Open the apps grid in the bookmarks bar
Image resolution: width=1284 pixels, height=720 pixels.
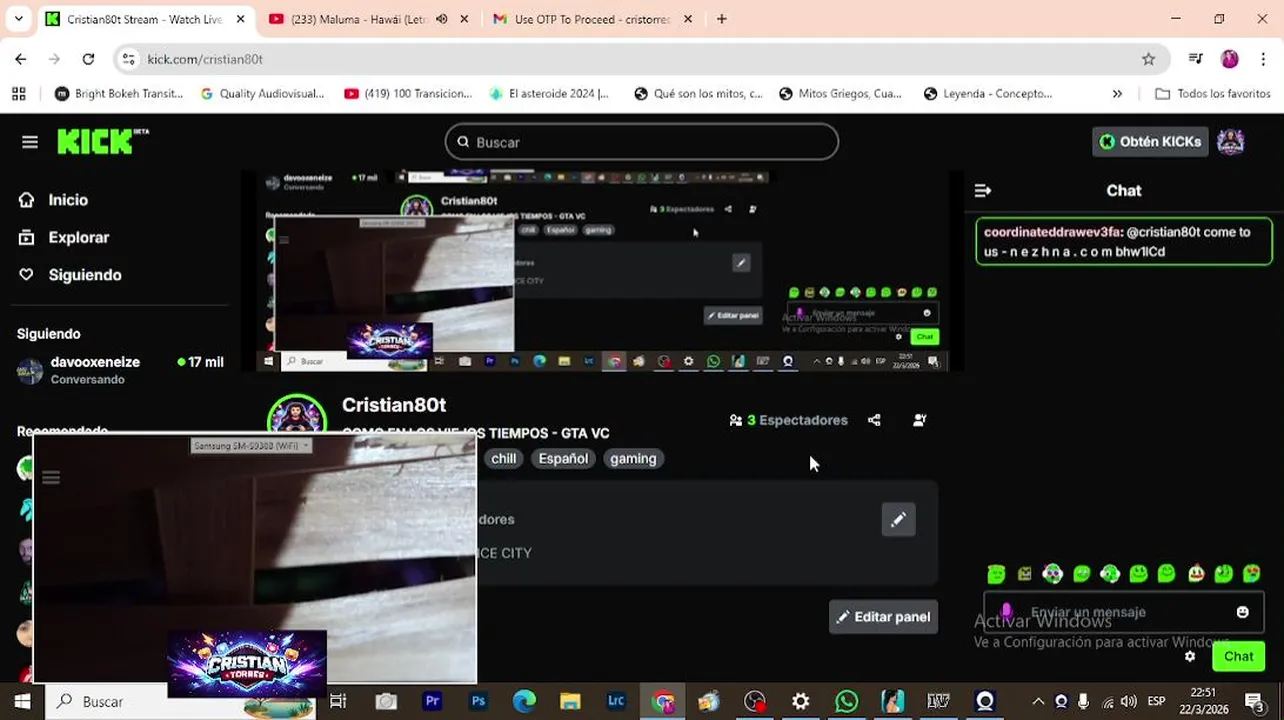[x=18, y=93]
